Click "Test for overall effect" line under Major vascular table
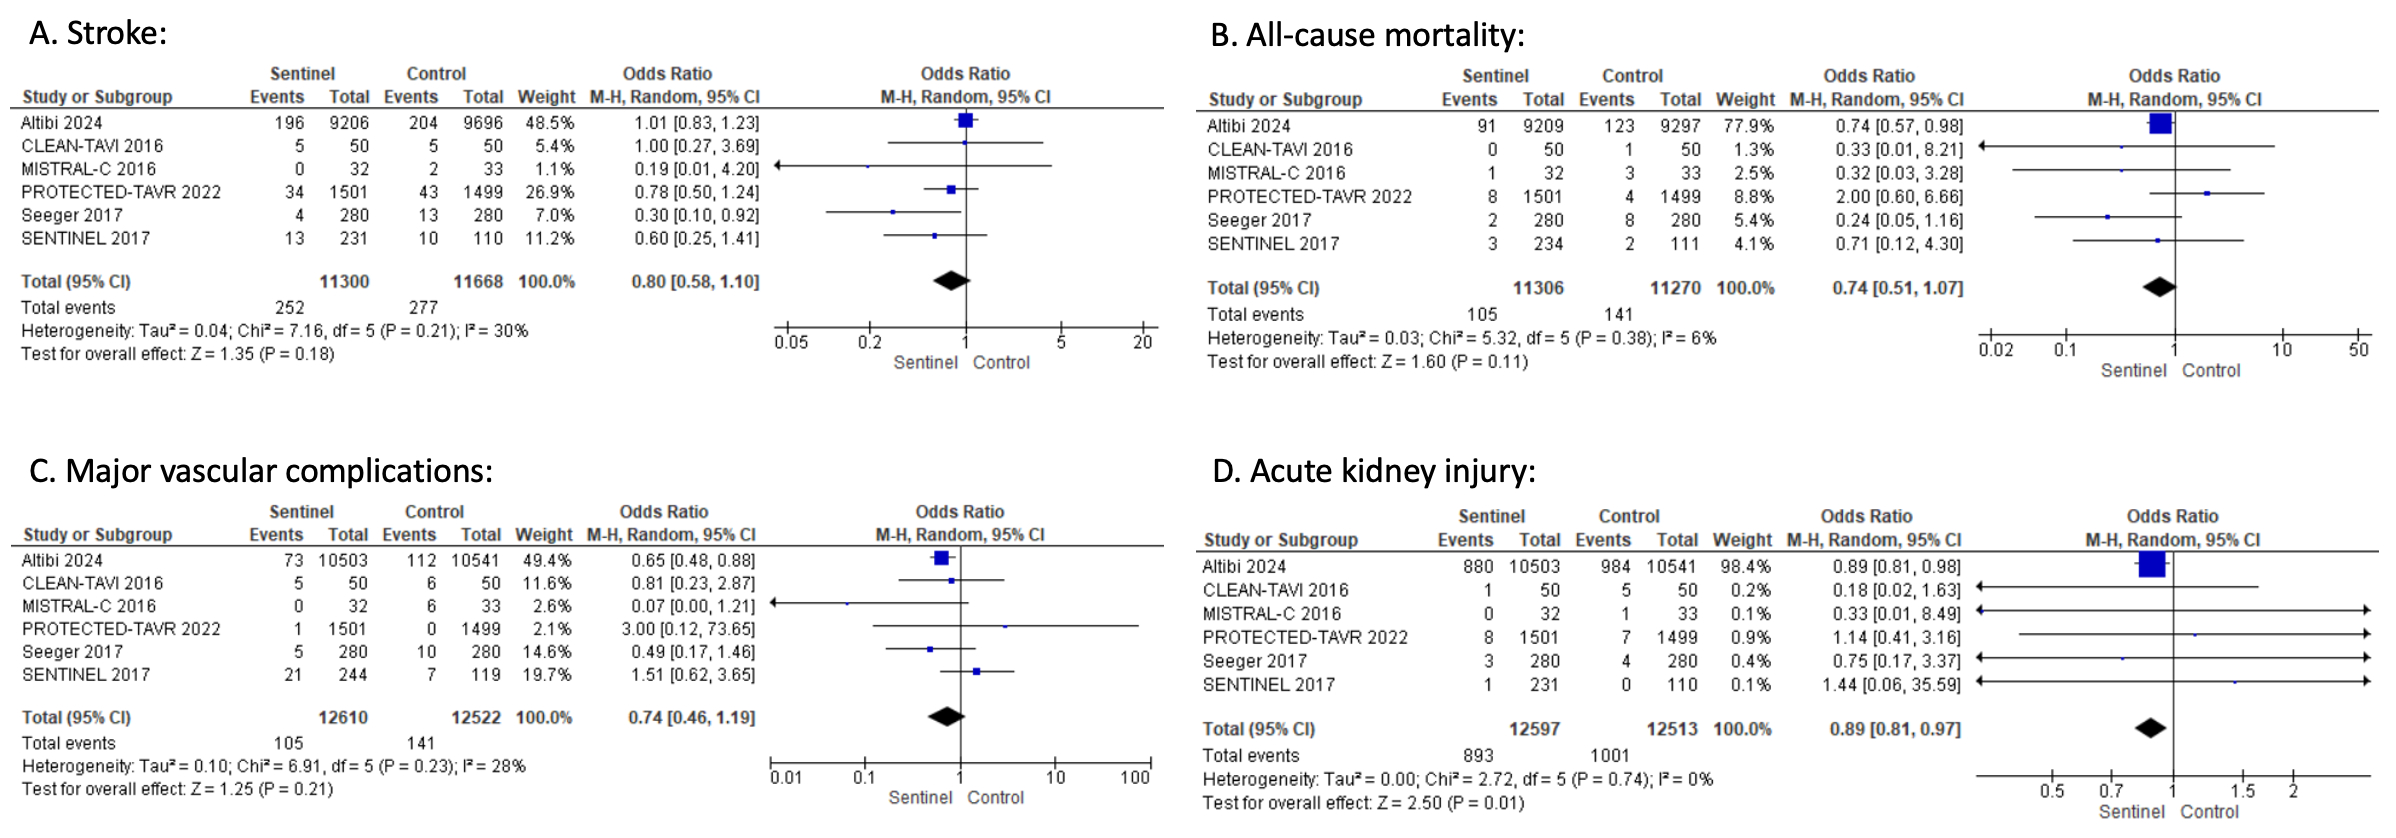This screenshot has height=838, width=2396. click(x=177, y=789)
